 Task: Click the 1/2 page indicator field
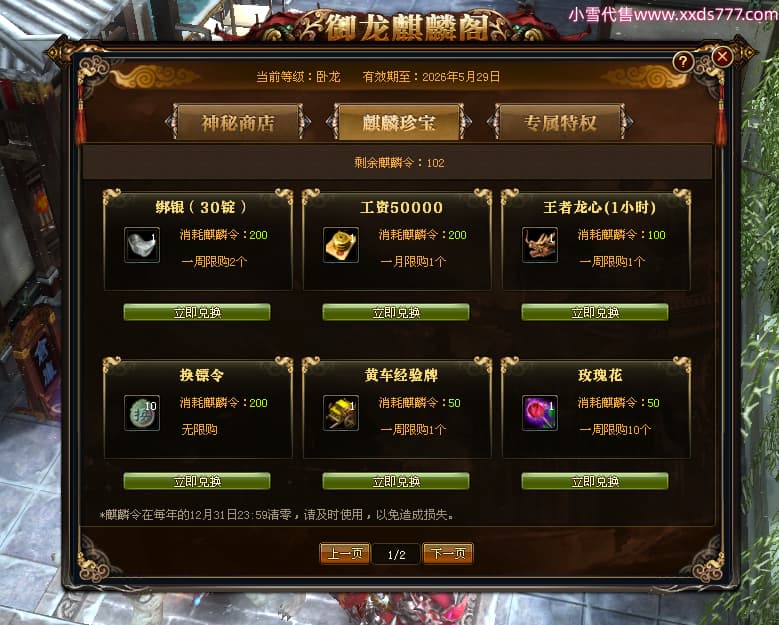pos(396,554)
